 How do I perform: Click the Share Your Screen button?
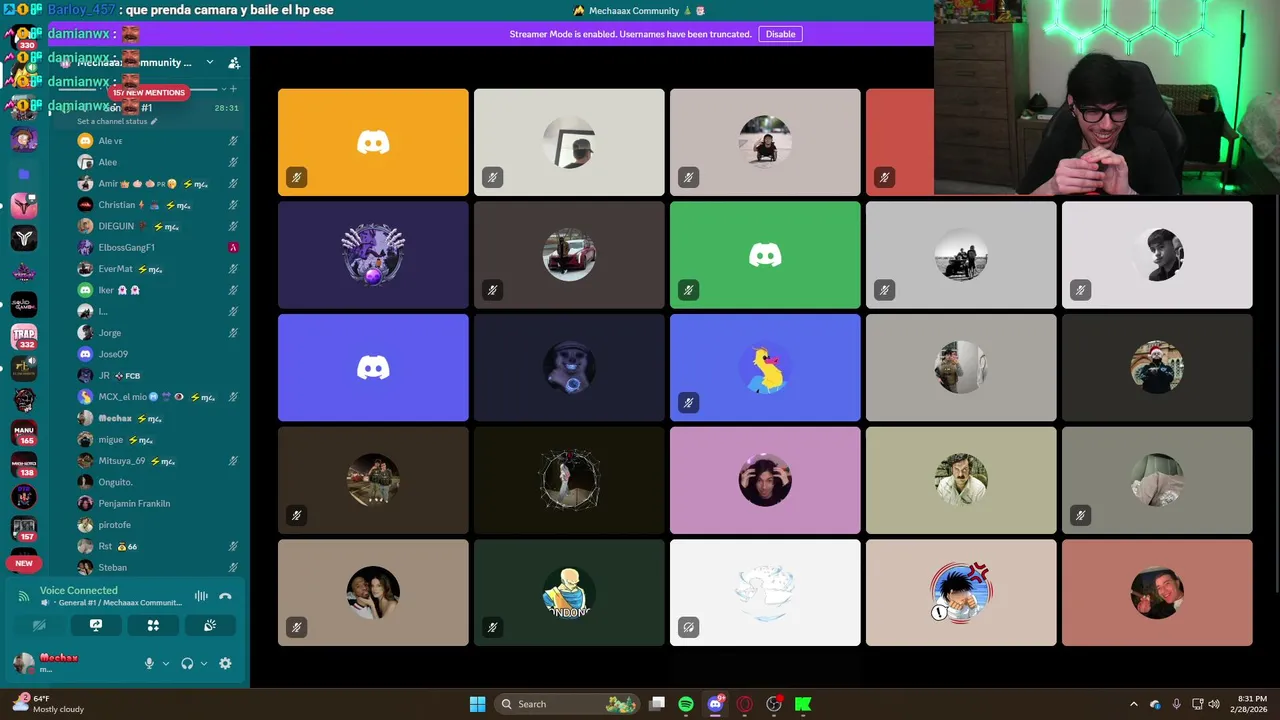96,625
